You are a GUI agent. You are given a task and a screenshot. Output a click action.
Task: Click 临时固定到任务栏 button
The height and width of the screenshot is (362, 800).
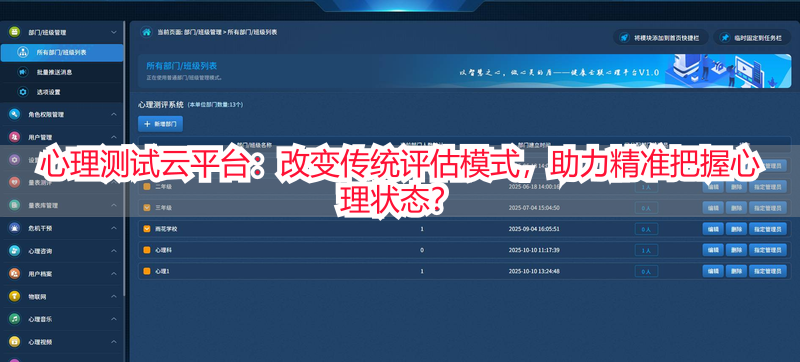tap(753, 37)
